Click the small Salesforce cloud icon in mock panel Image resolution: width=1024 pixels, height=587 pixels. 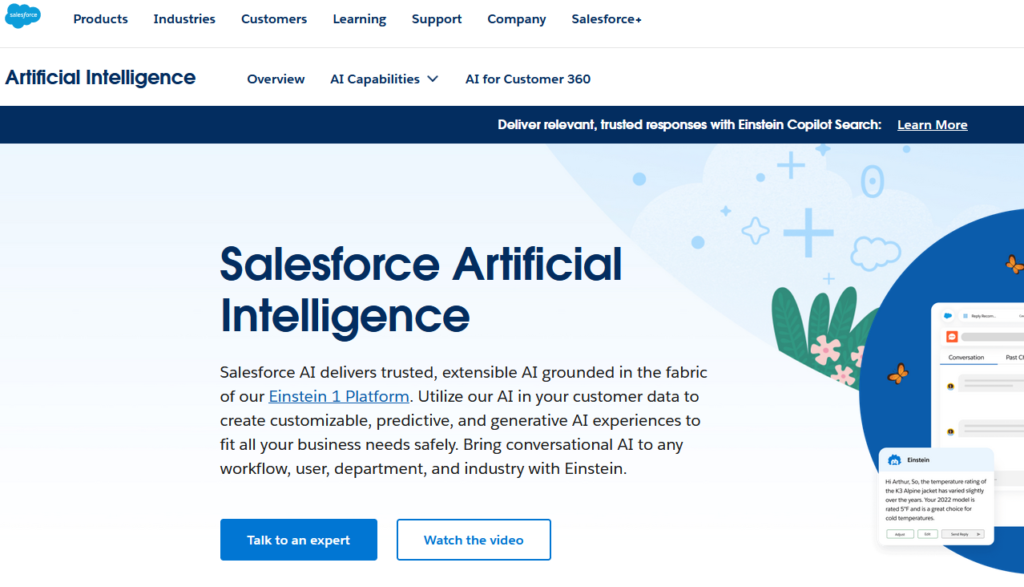[947, 315]
